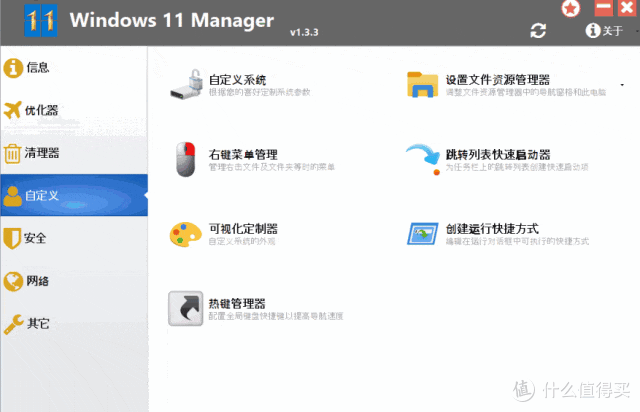
Task: Select the 安全 shield icon
Action: 12,238
